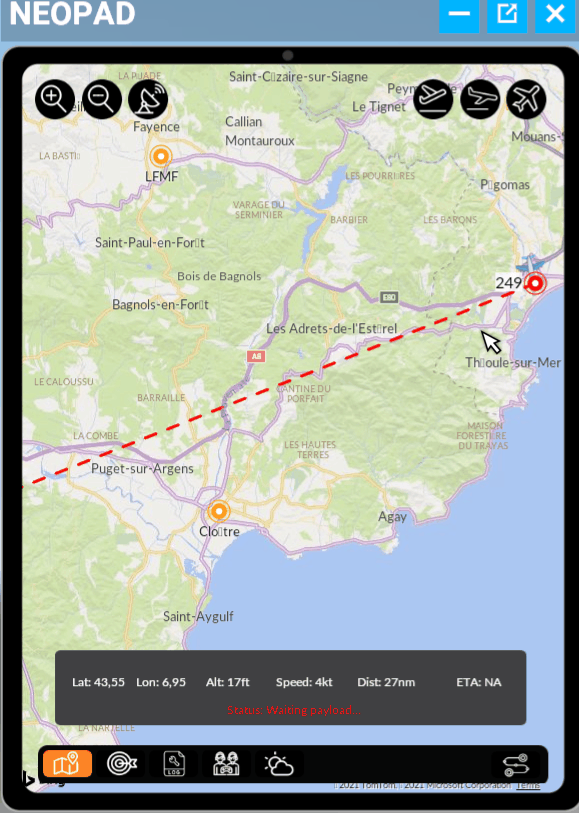Open the map tab in bottom bar
This screenshot has height=813, width=579.
67,764
